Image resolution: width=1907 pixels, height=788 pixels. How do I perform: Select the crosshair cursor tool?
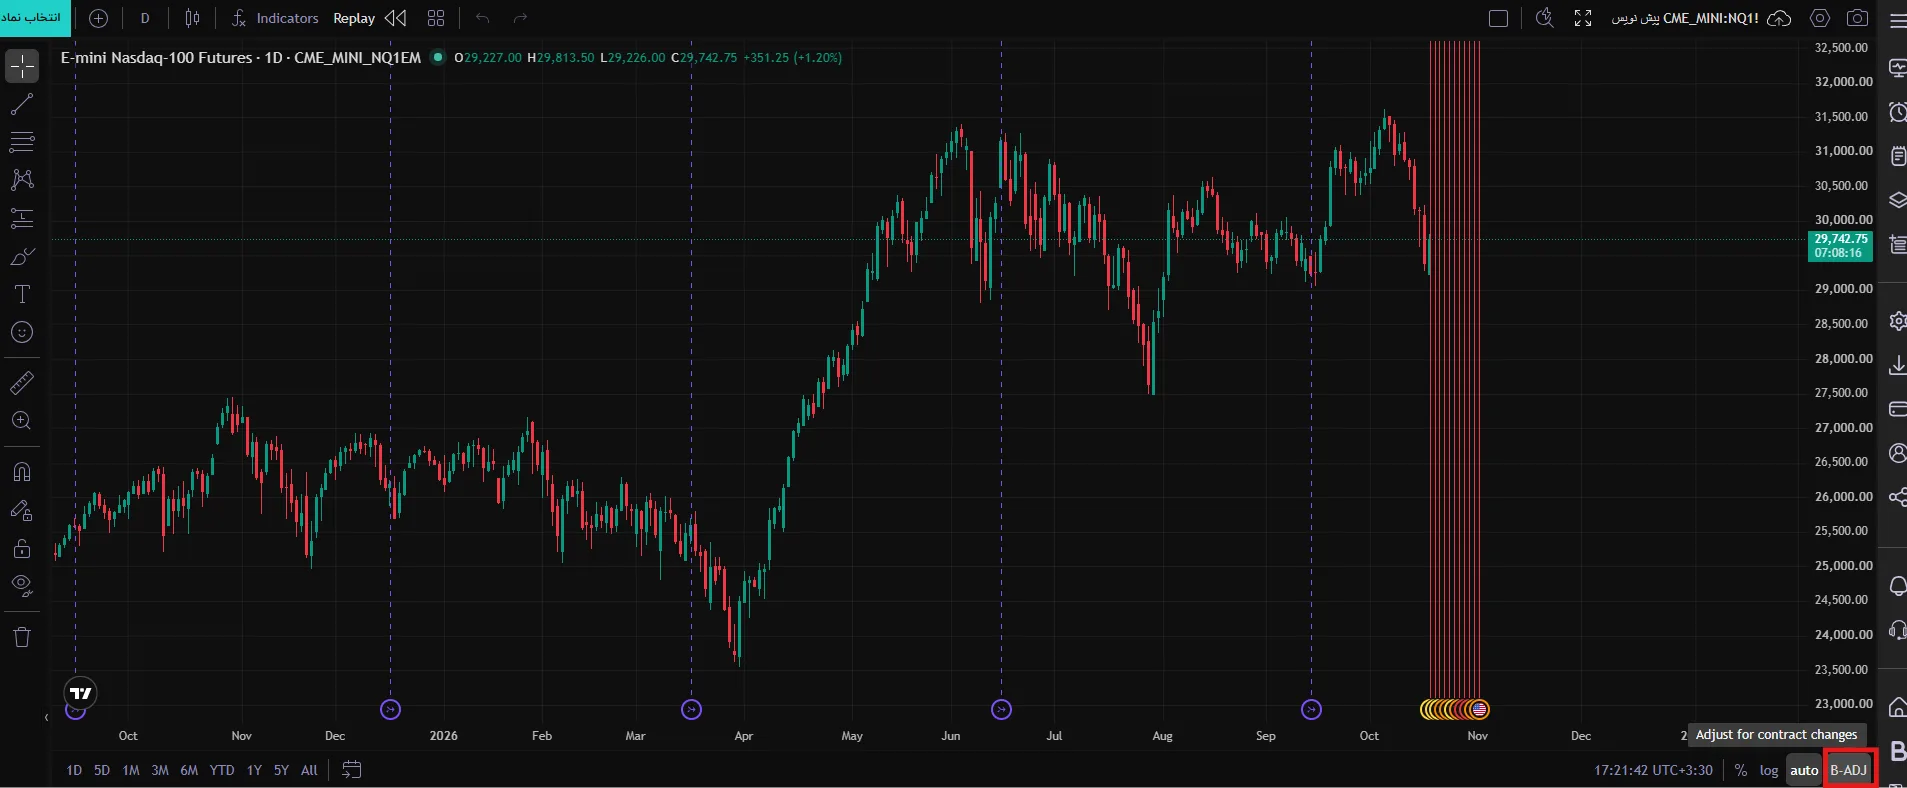tap(22, 67)
